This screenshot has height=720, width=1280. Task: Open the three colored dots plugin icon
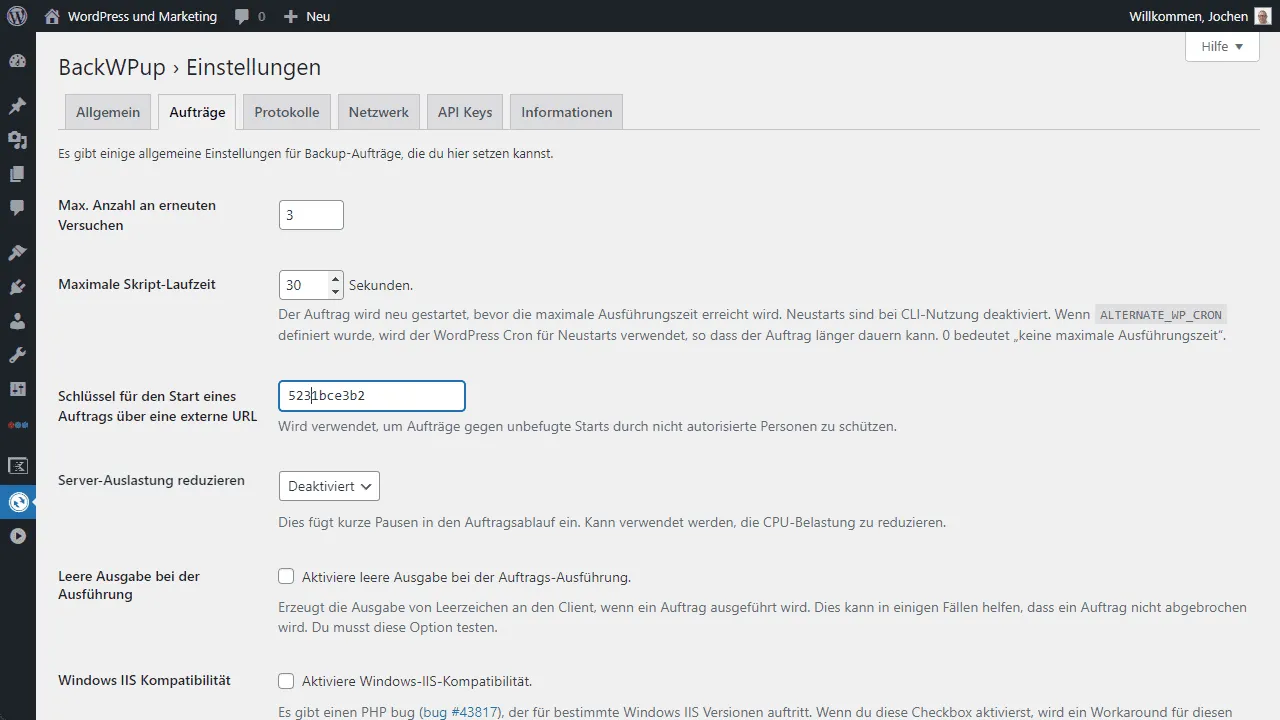coord(17,424)
